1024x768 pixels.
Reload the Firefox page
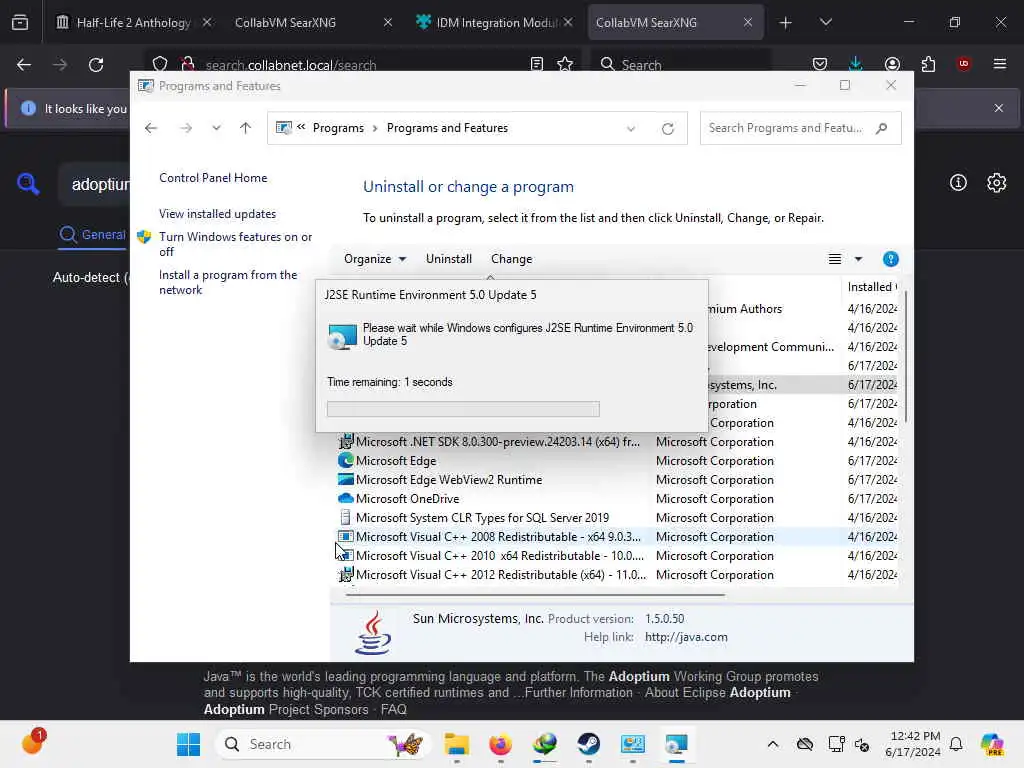tap(96, 65)
